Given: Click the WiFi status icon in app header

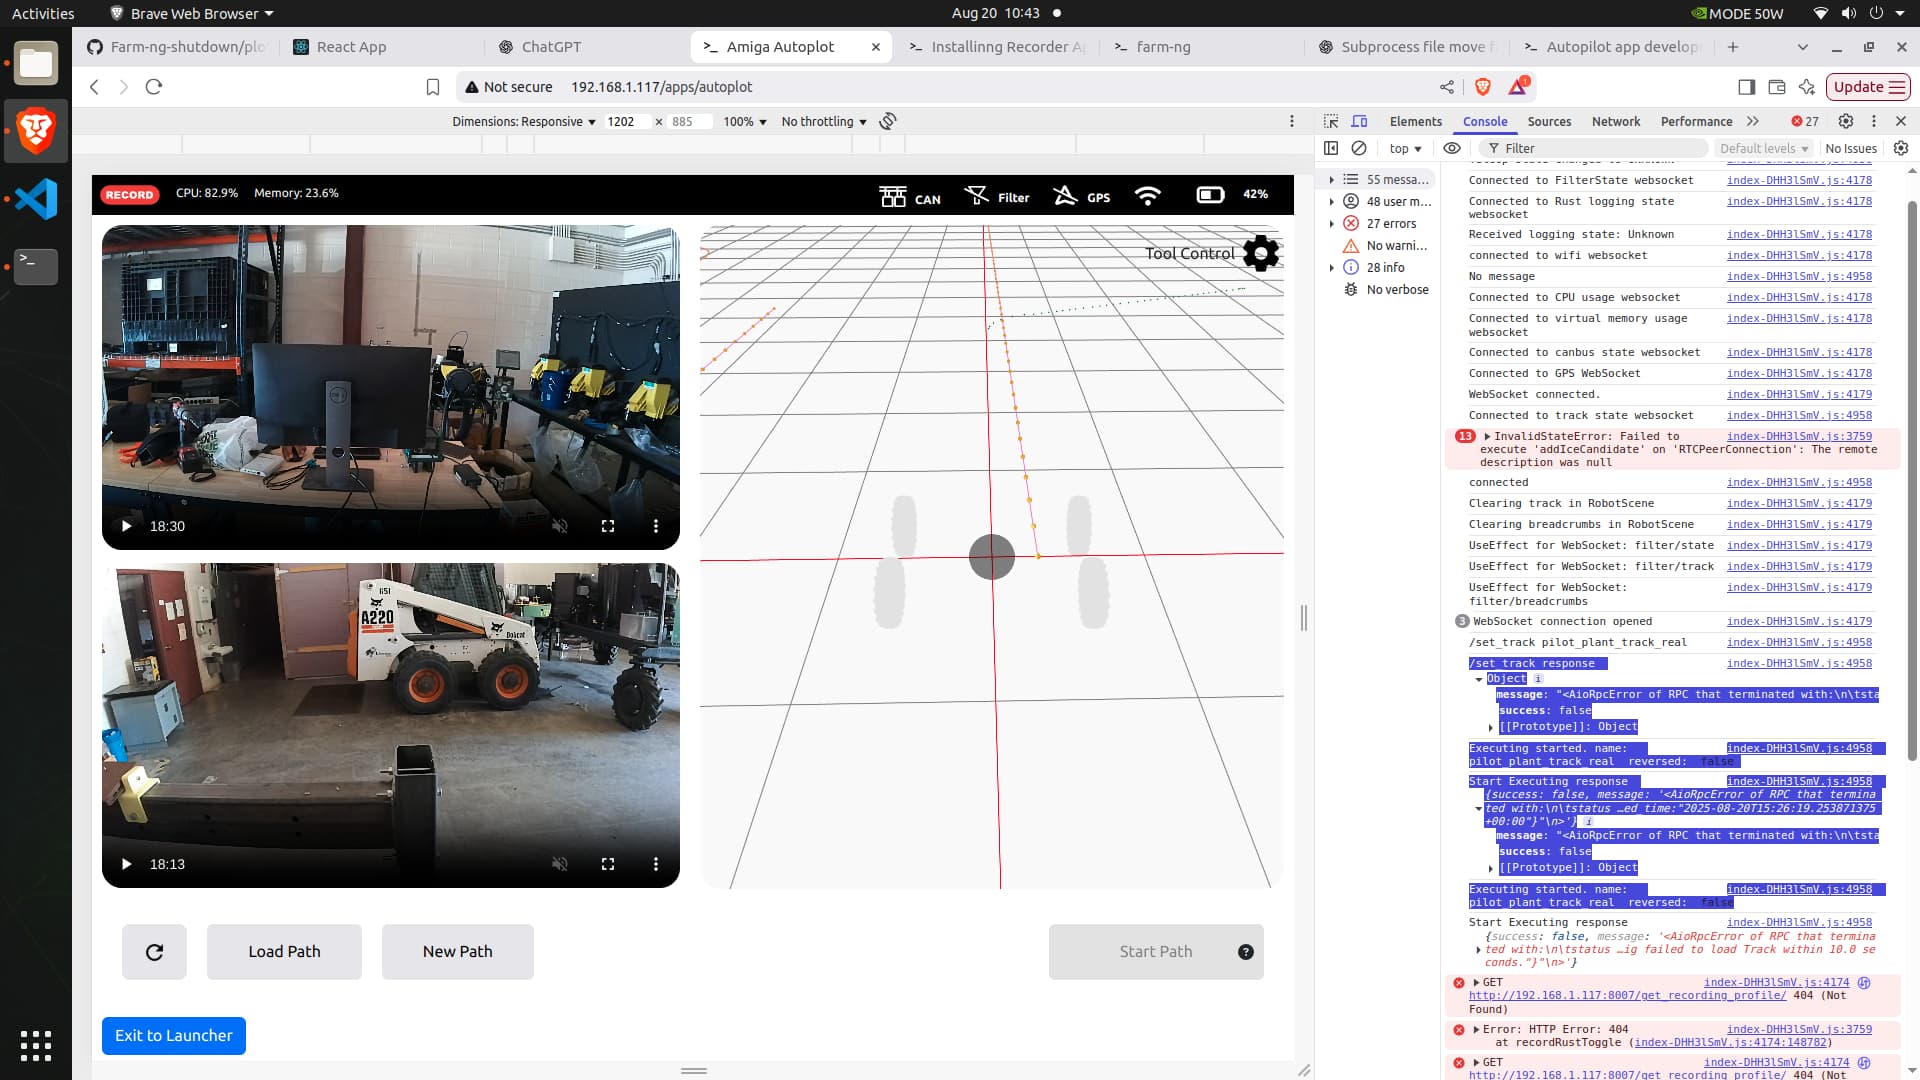Looking at the screenshot, I should pyautogui.click(x=1148, y=195).
